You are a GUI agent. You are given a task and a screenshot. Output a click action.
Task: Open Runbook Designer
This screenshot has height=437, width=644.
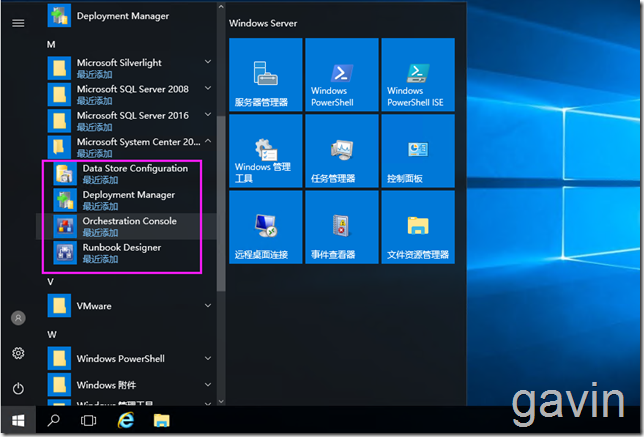click(x=126, y=253)
